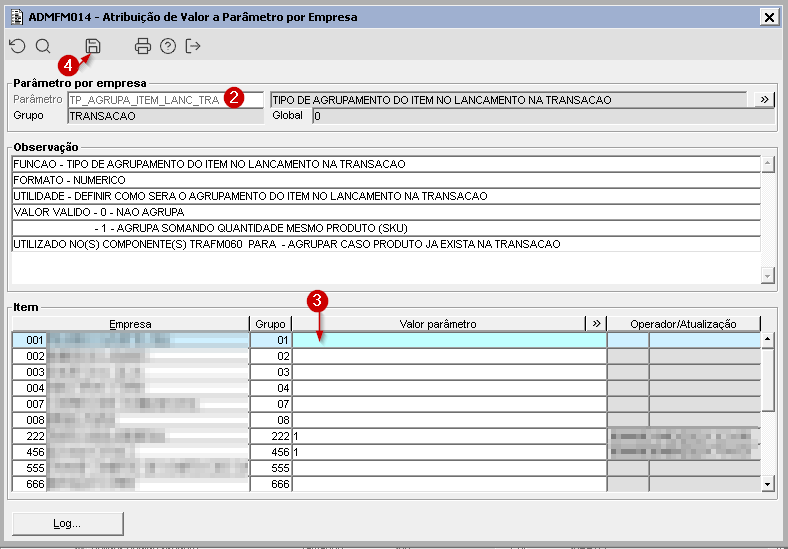Click Item grid scroll down arrow
This screenshot has height=549, width=788.
coord(767,484)
